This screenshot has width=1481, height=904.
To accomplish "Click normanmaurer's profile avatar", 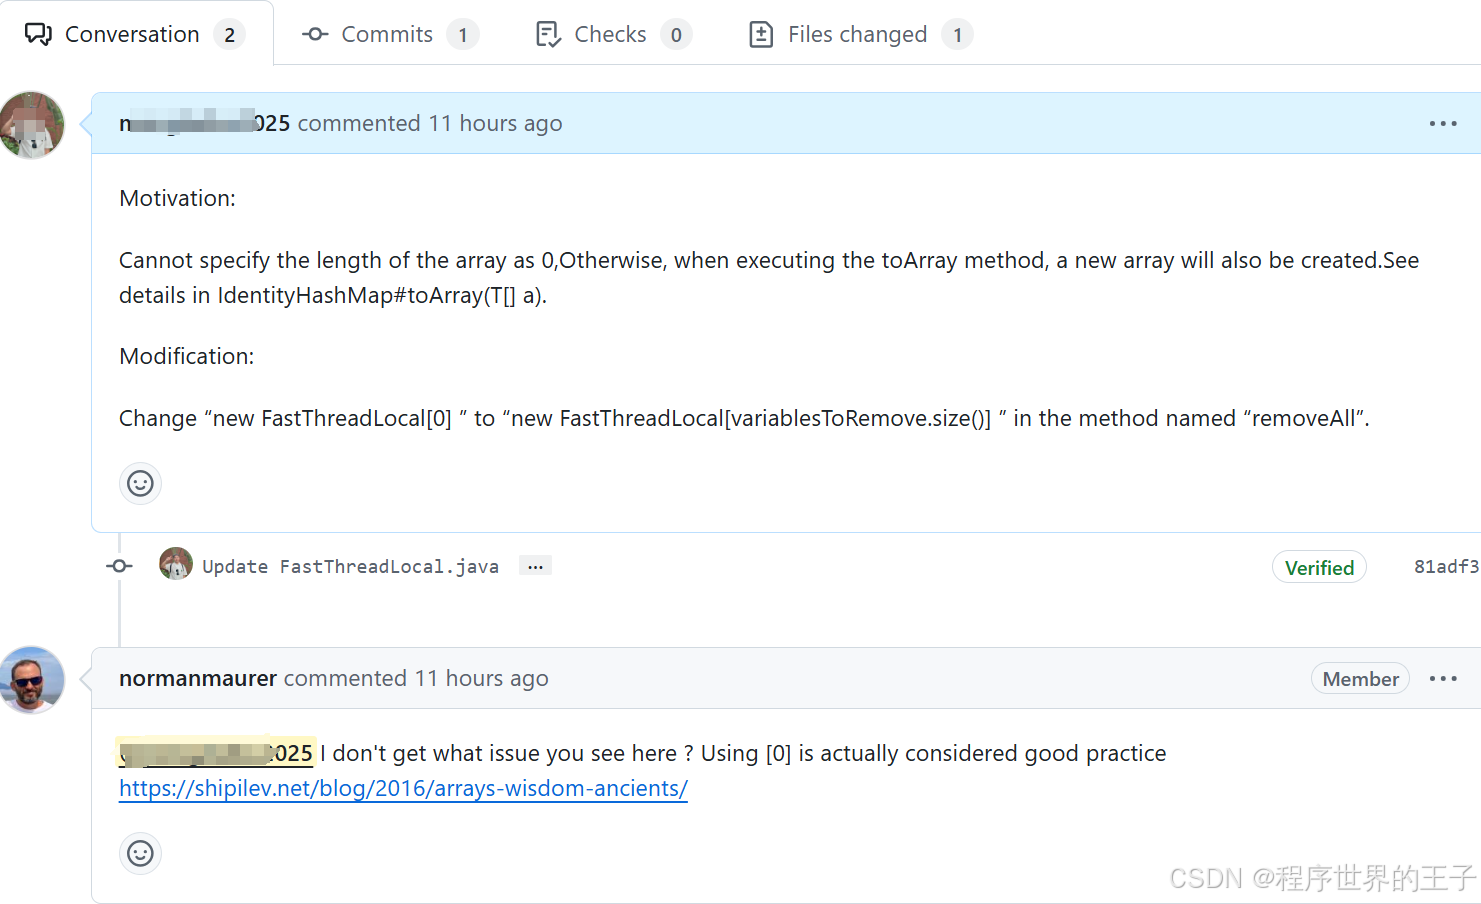I will click(32, 680).
